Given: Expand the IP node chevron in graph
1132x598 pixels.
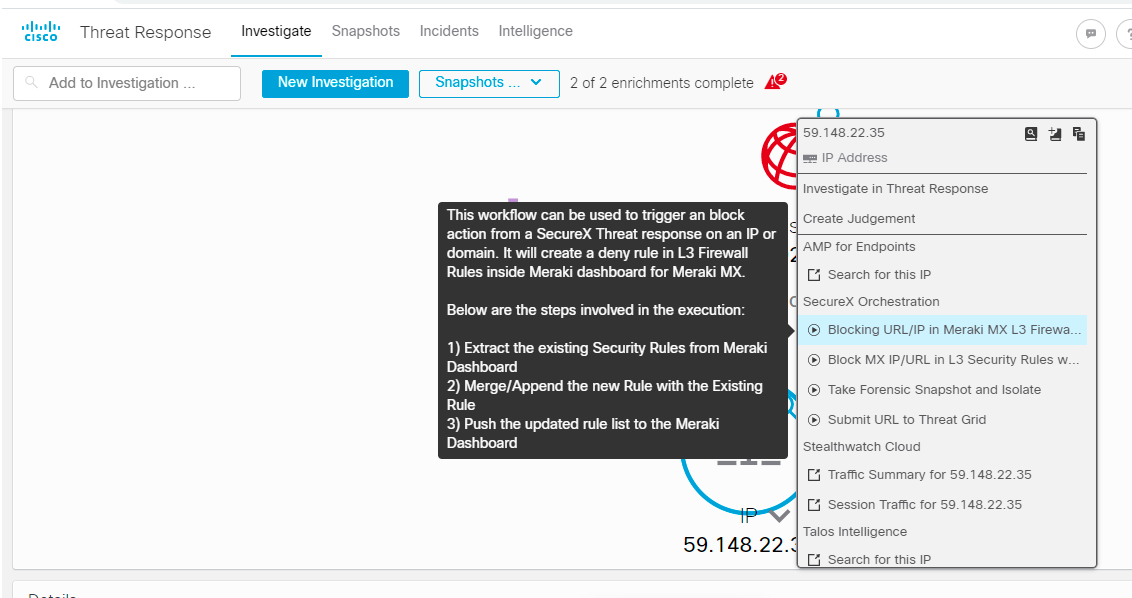Looking at the screenshot, I should (x=780, y=516).
